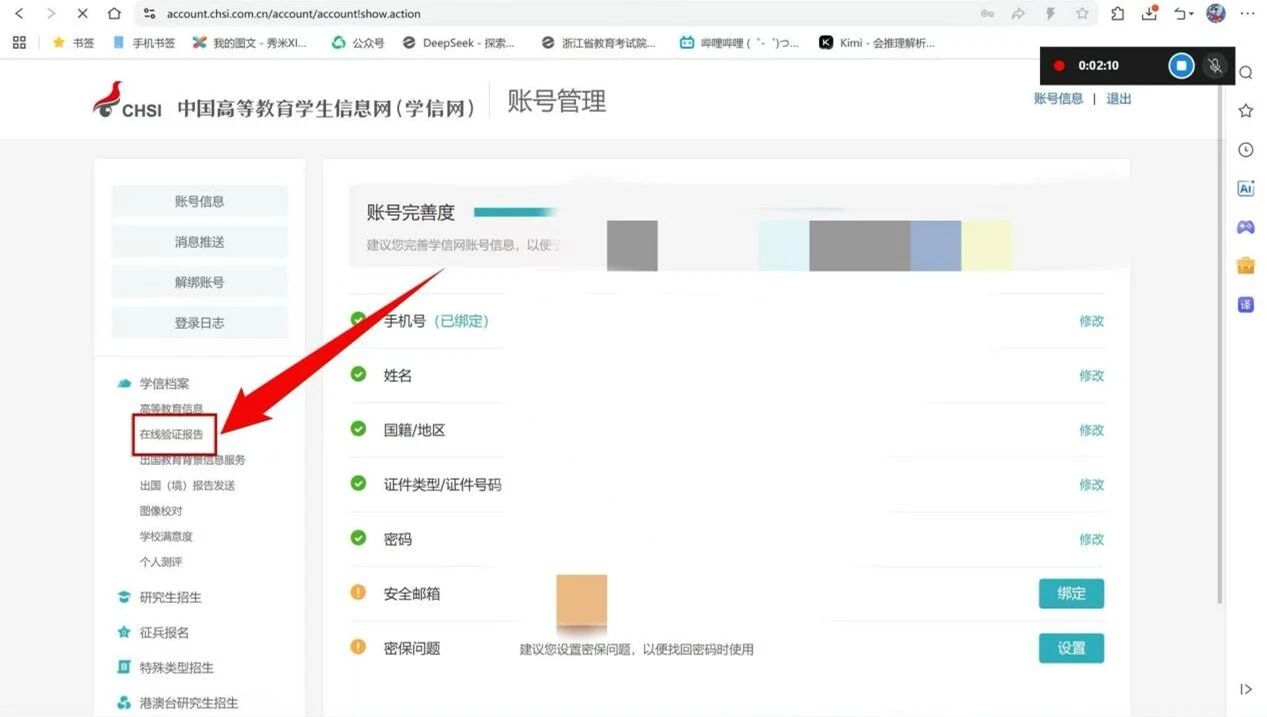Click 绑定 button for 安全邮箱

(x=1071, y=593)
